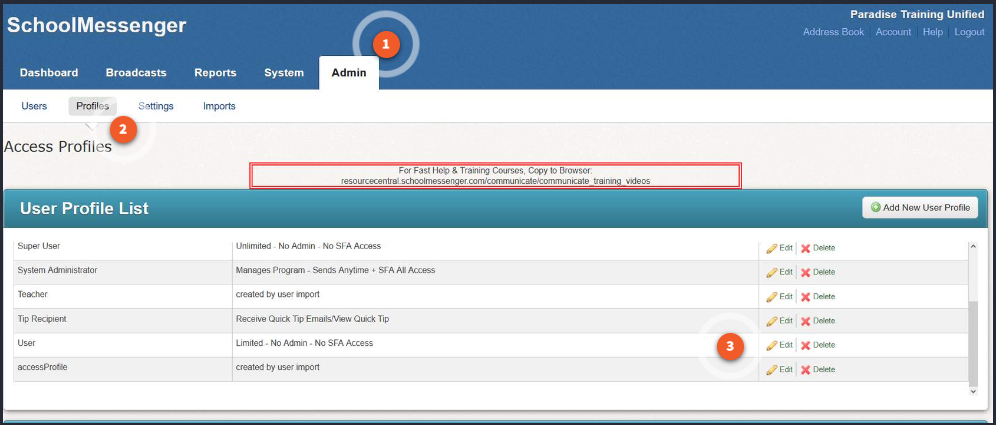Viewport: 996px width, 425px height.
Task: Go to the System tab
Action: coord(284,73)
